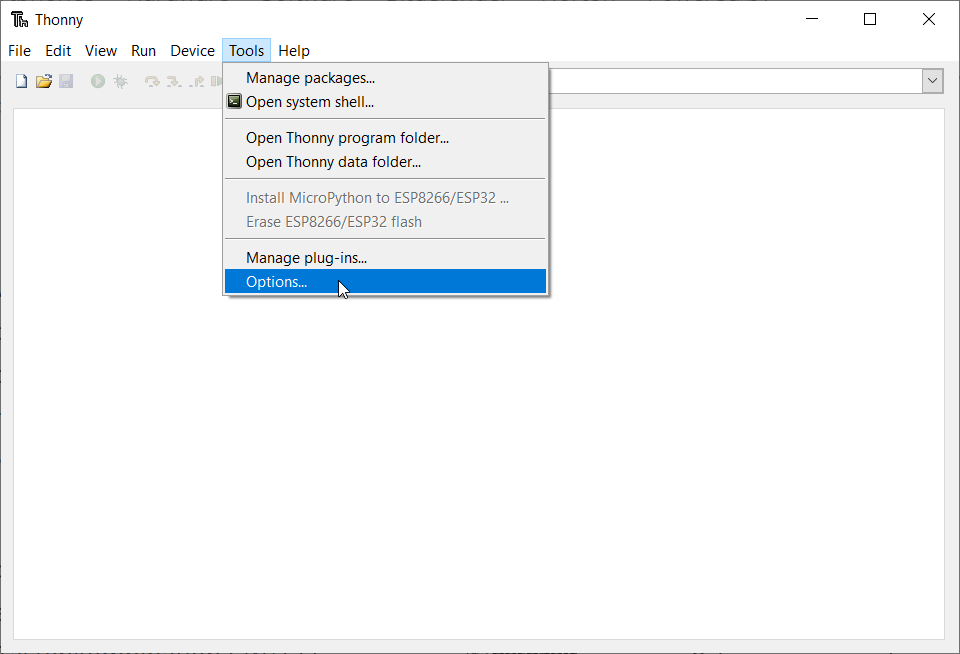The width and height of the screenshot is (960, 654).
Task: Open the File menu
Action: [x=19, y=51]
